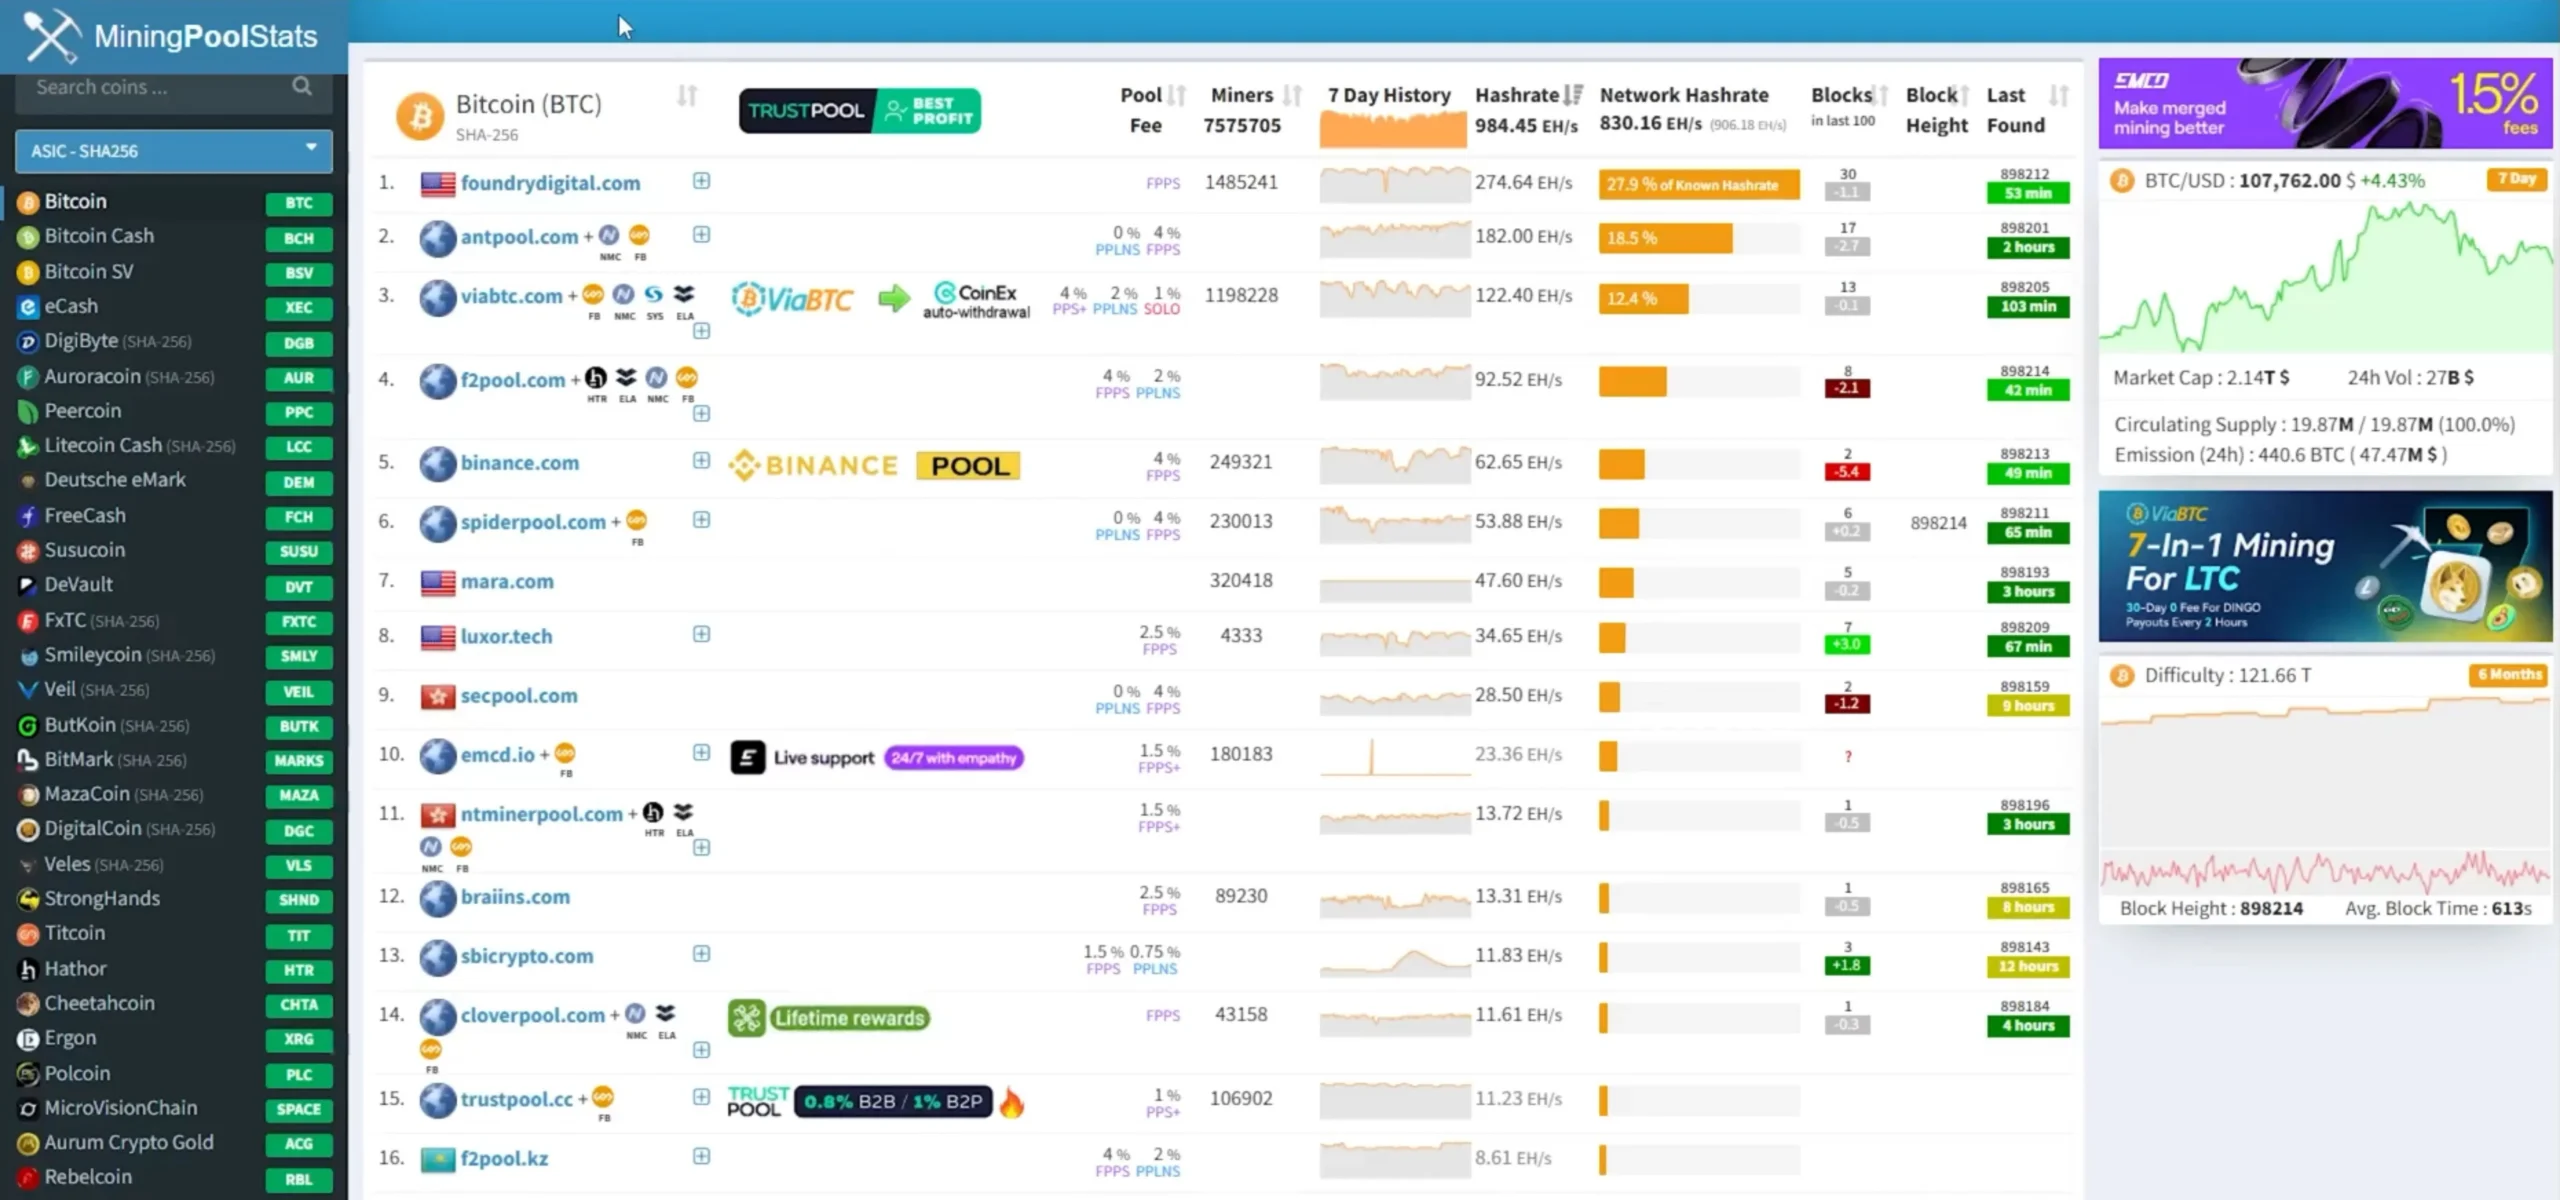The image size is (2560, 1200).
Task: Expand details for f2pool.kz row
Action: [x=702, y=1157]
